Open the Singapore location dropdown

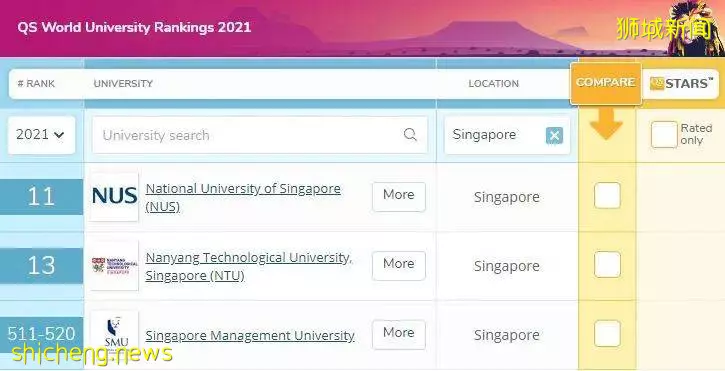507,135
